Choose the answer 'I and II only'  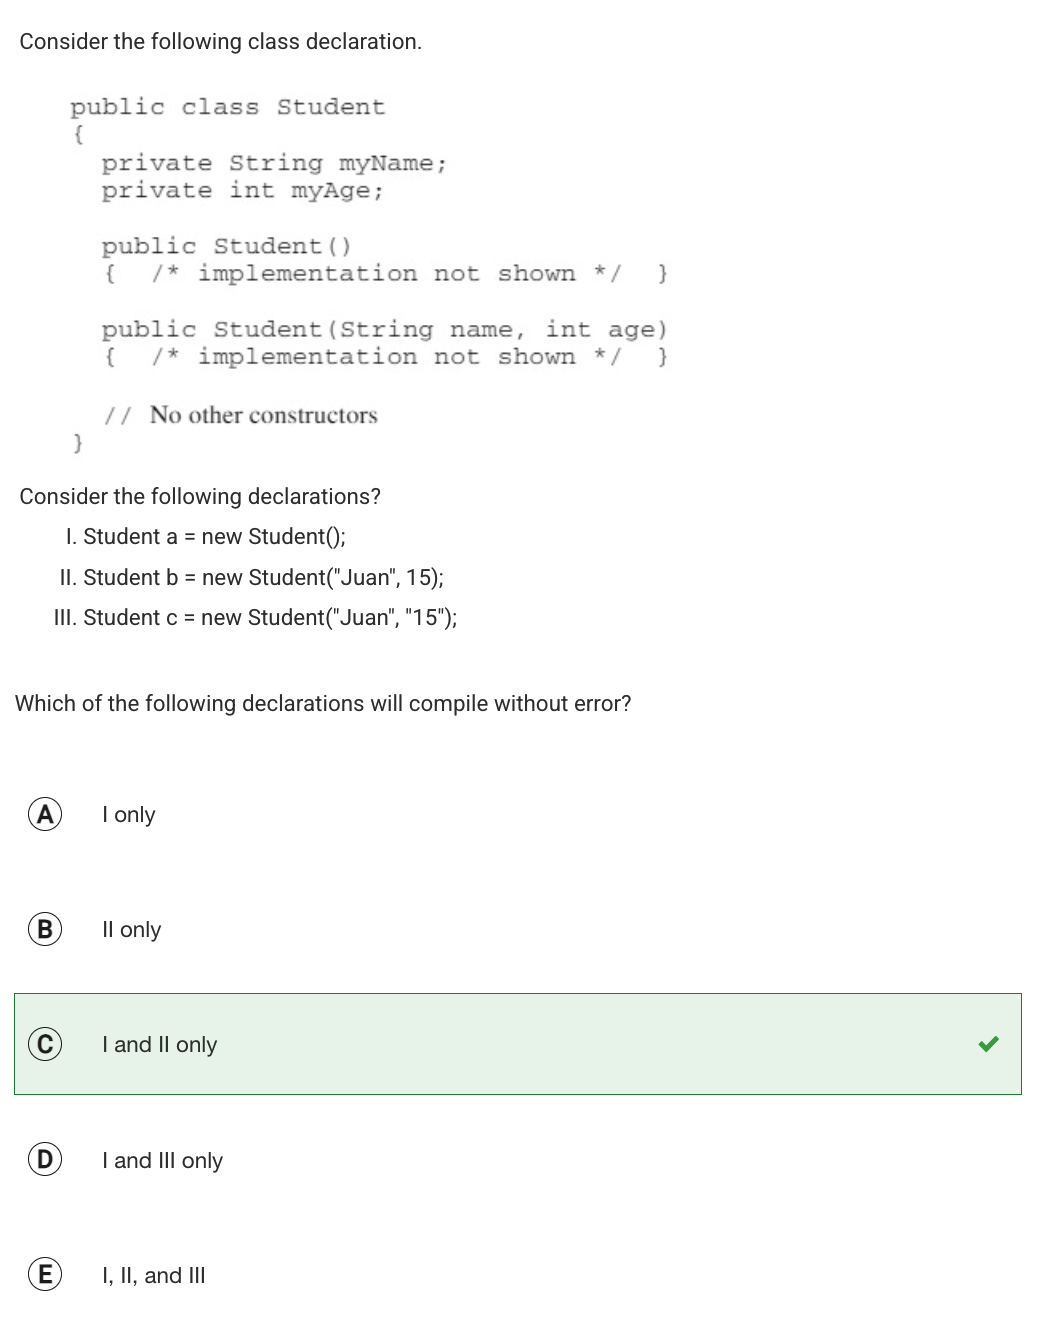[160, 1045]
